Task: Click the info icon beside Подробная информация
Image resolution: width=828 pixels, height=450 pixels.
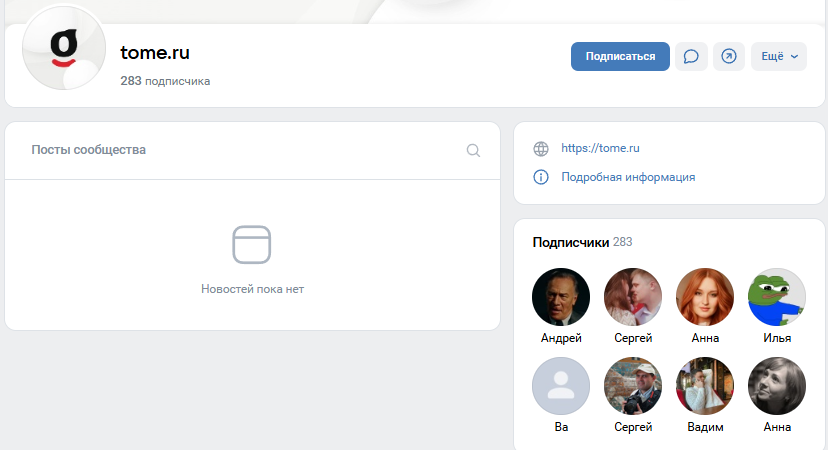Action: point(541,177)
